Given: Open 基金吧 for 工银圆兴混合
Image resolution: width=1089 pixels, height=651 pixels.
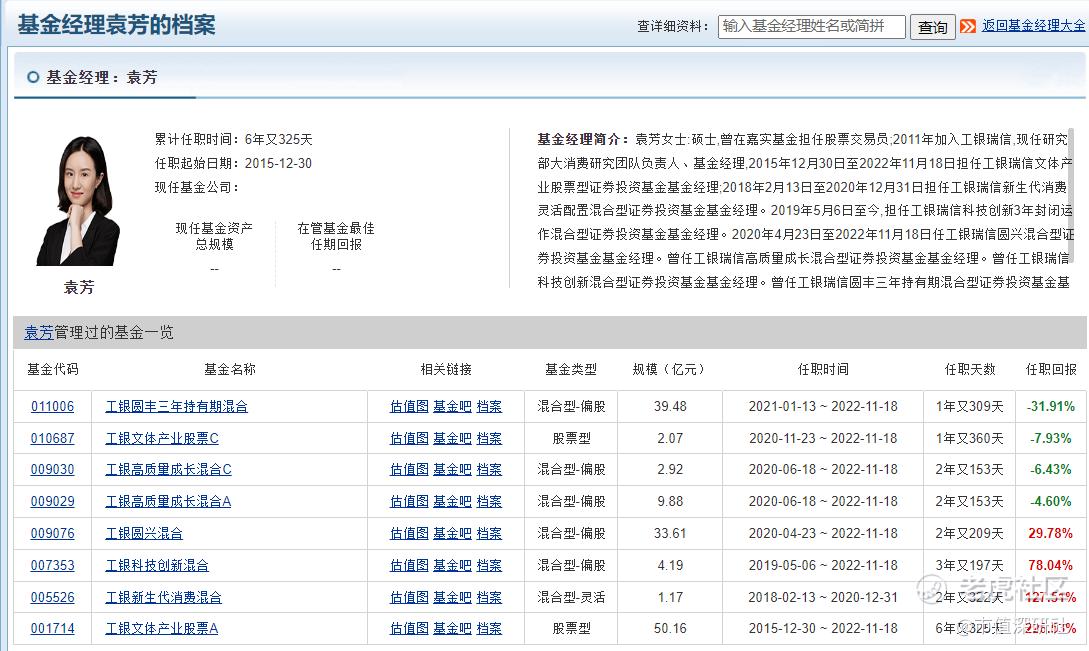Looking at the screenshot, I should click(x=452, y=534).
